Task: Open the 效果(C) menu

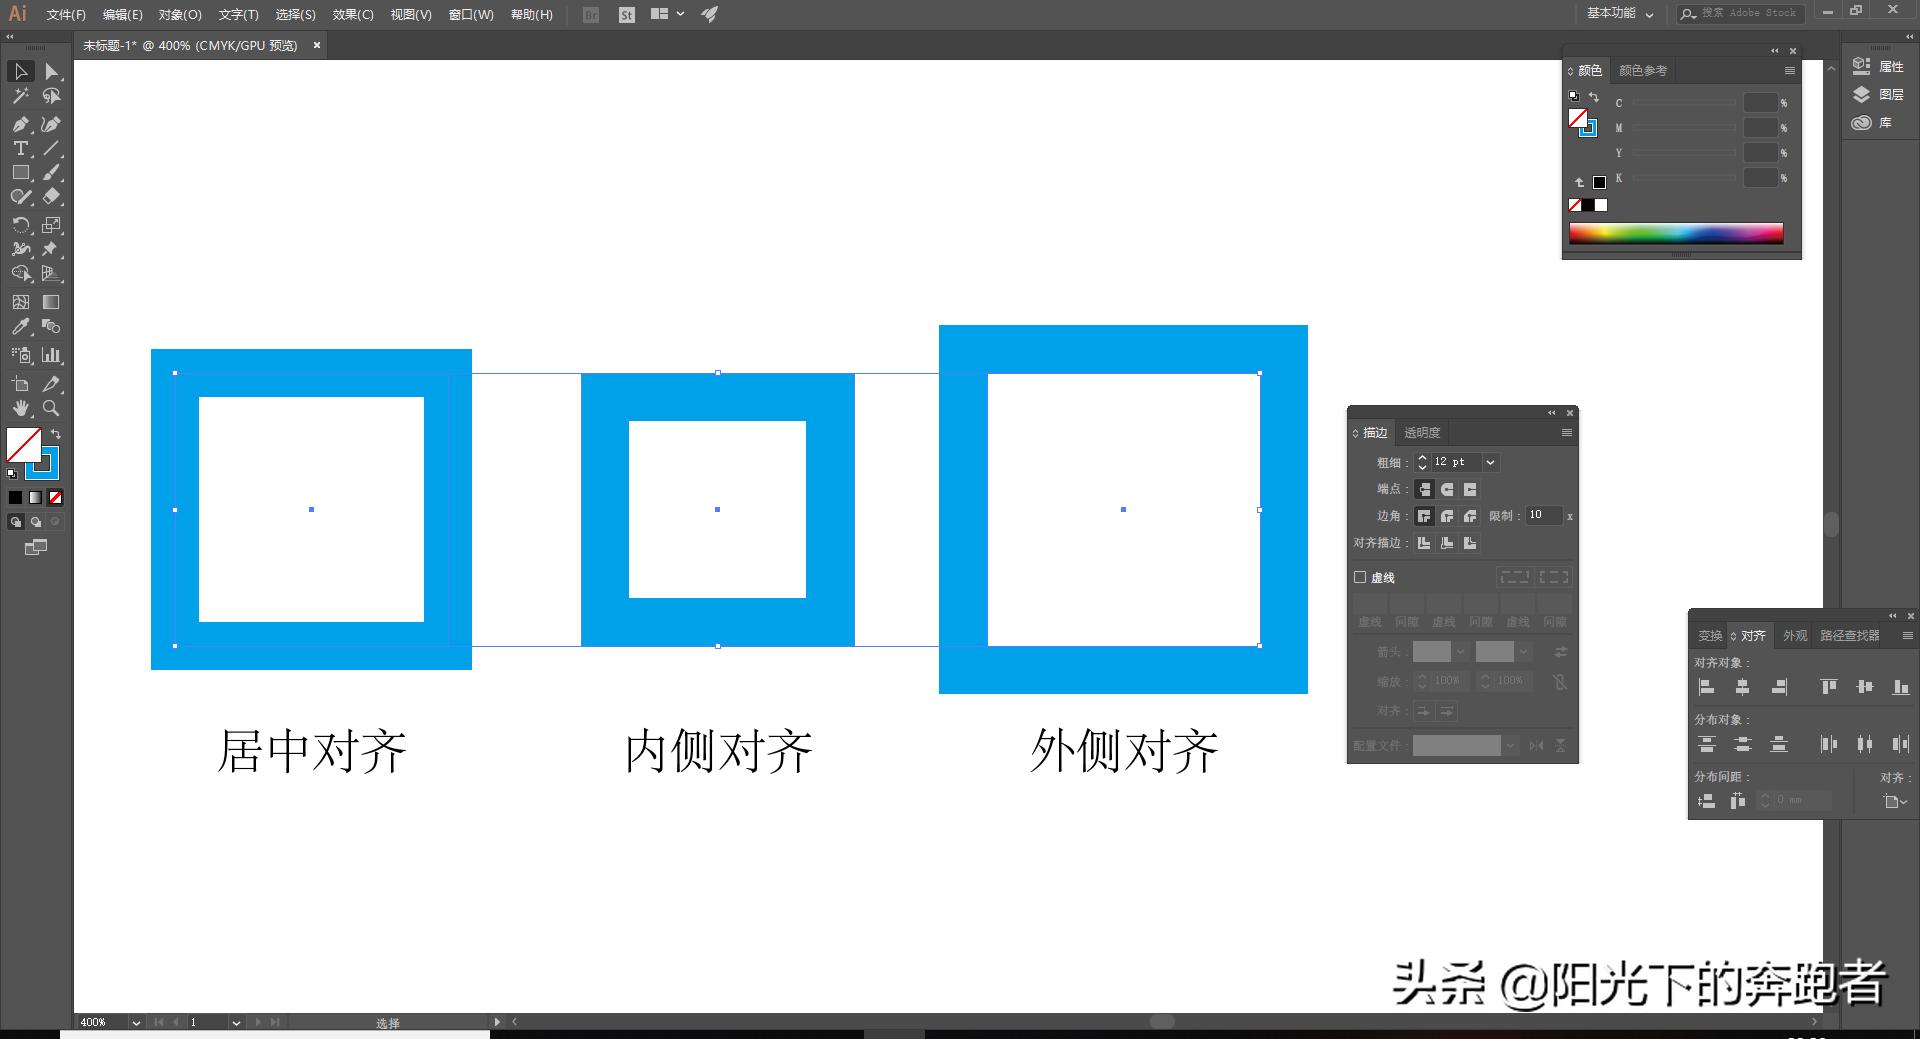Action: point(353,15)
